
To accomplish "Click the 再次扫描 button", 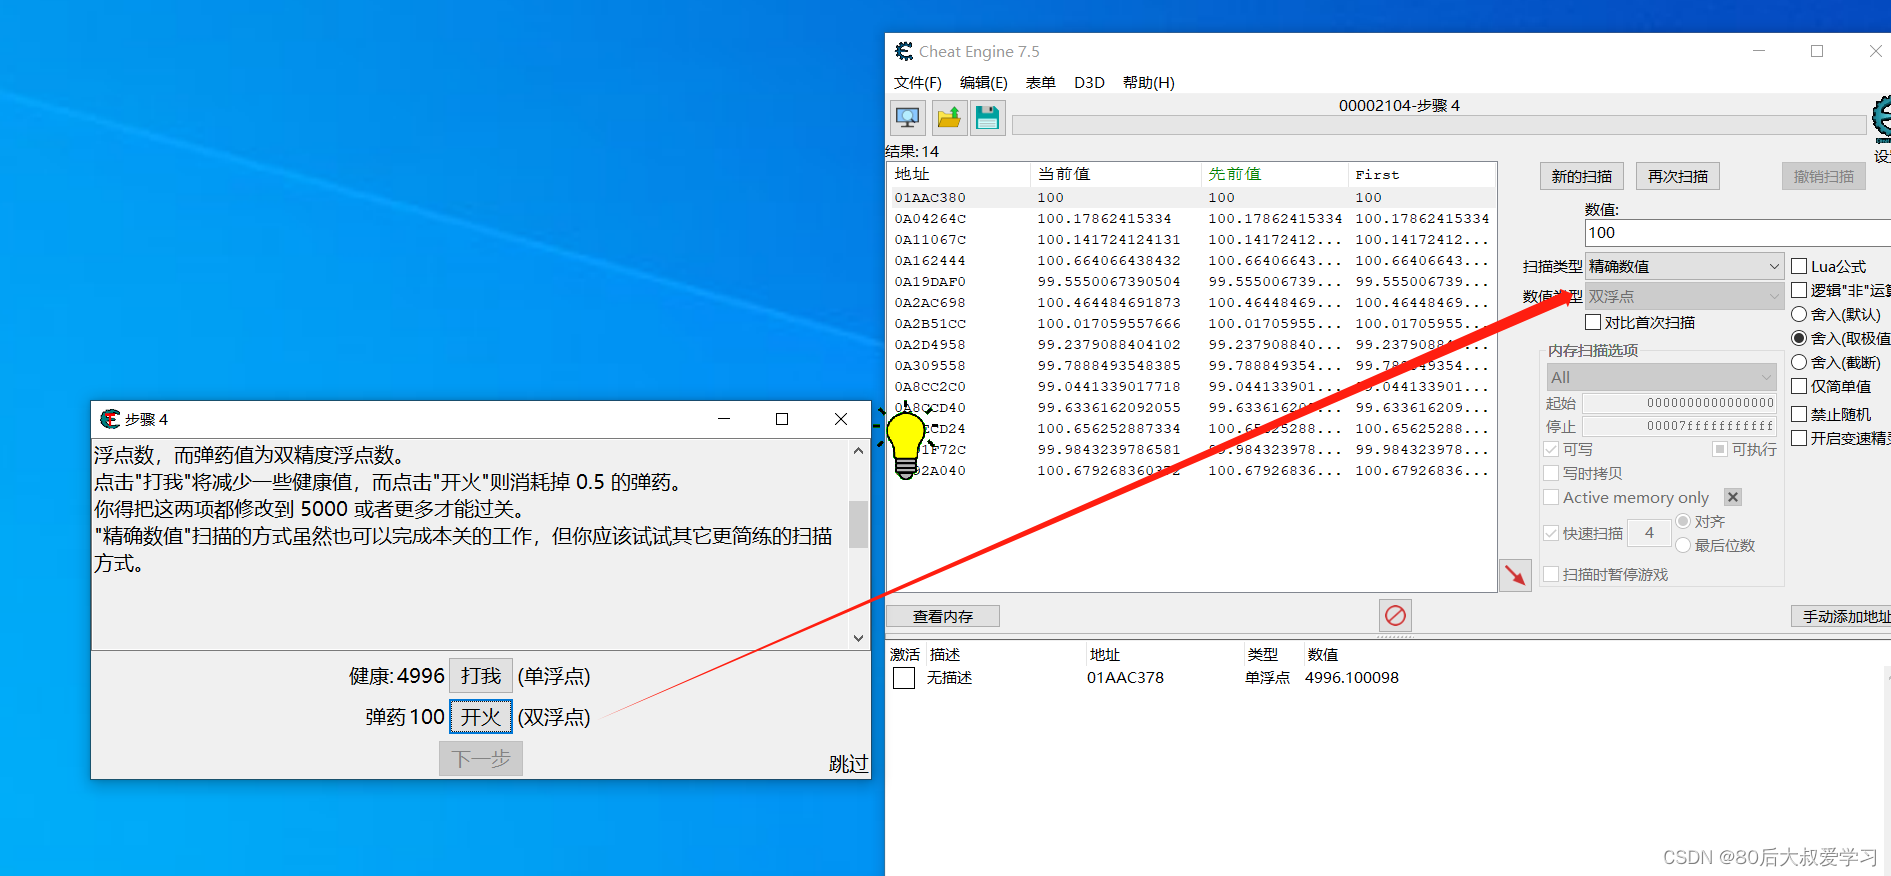I will coord(1677,176).
